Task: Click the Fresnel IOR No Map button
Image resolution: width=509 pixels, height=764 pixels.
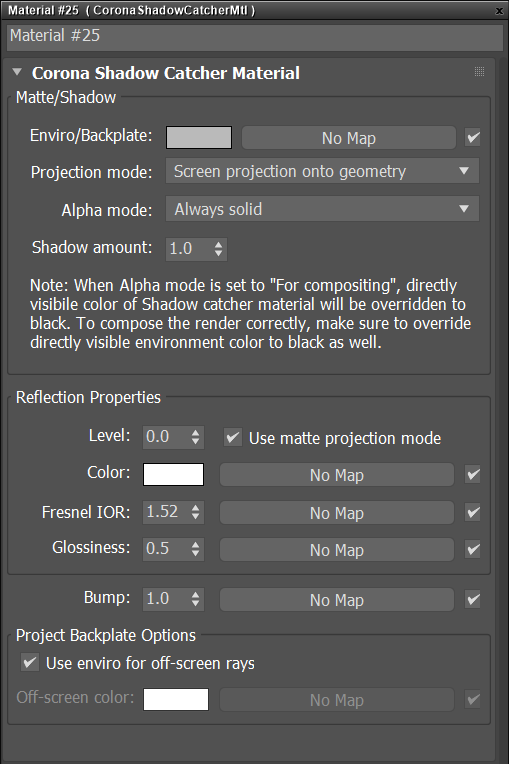Action: tap(337, 513)
